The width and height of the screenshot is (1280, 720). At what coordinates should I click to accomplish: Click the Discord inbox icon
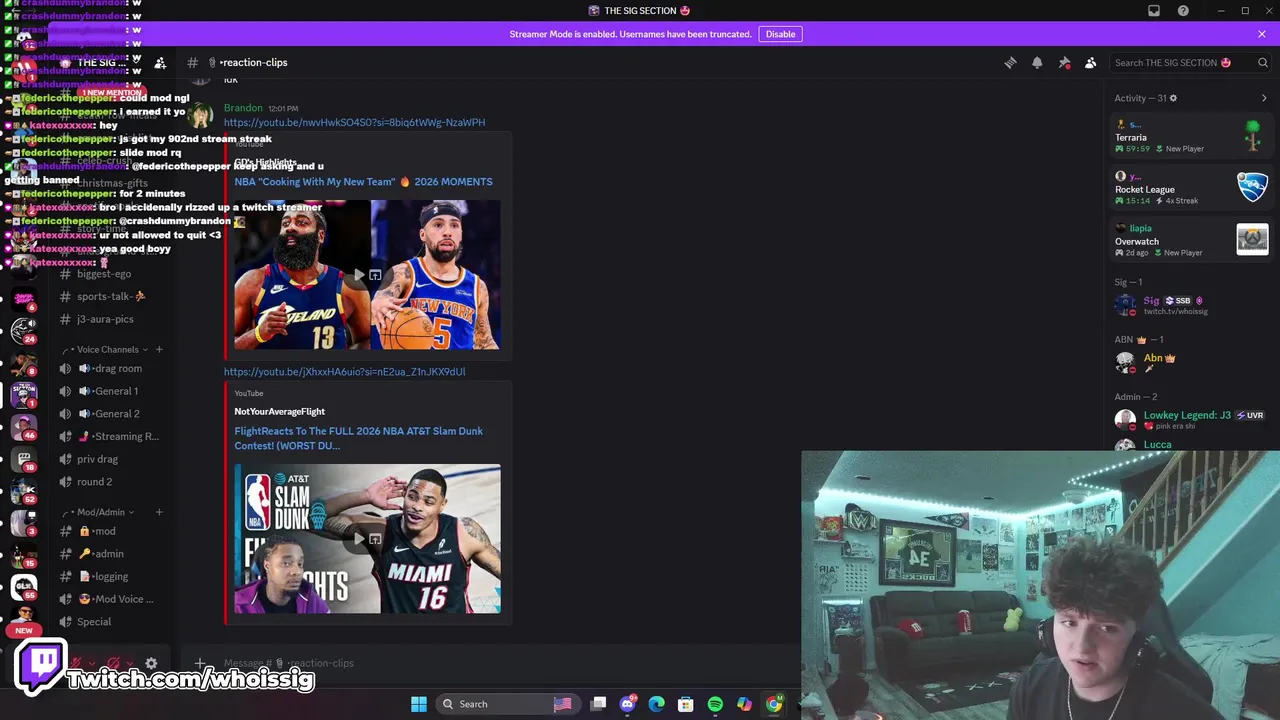tap(1154, 11)
